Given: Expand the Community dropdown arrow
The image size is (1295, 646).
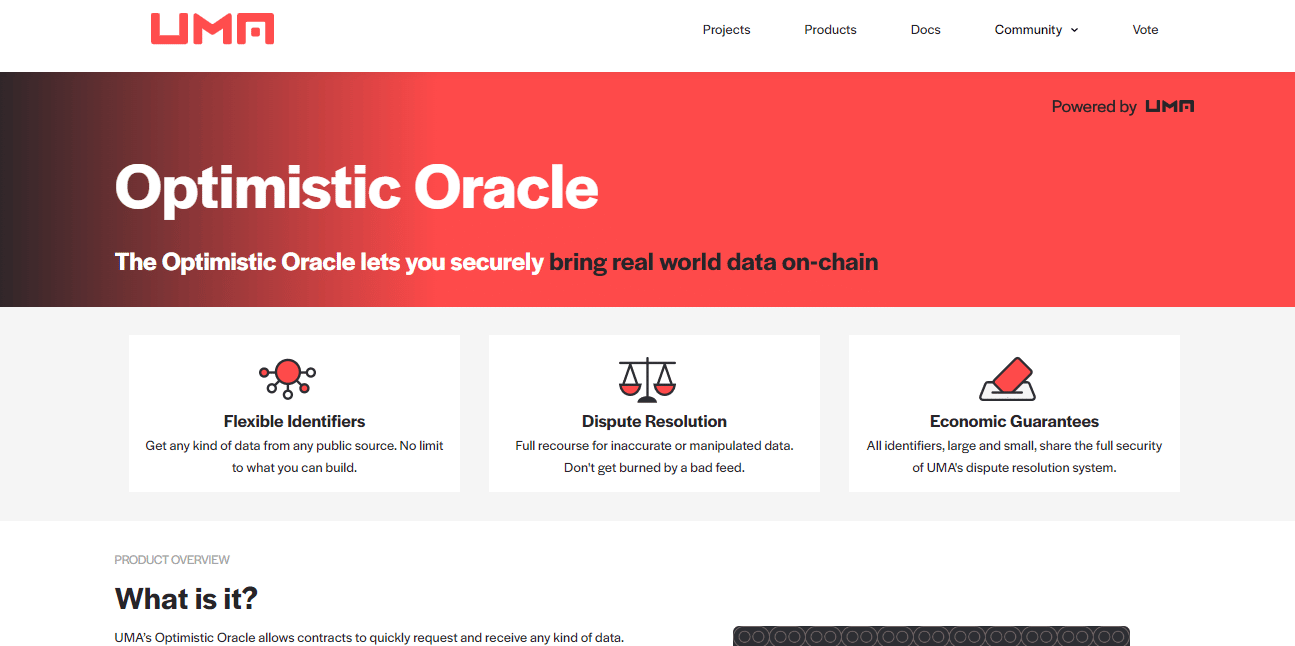Looking at the screenshot, I should coord(1075,30).
